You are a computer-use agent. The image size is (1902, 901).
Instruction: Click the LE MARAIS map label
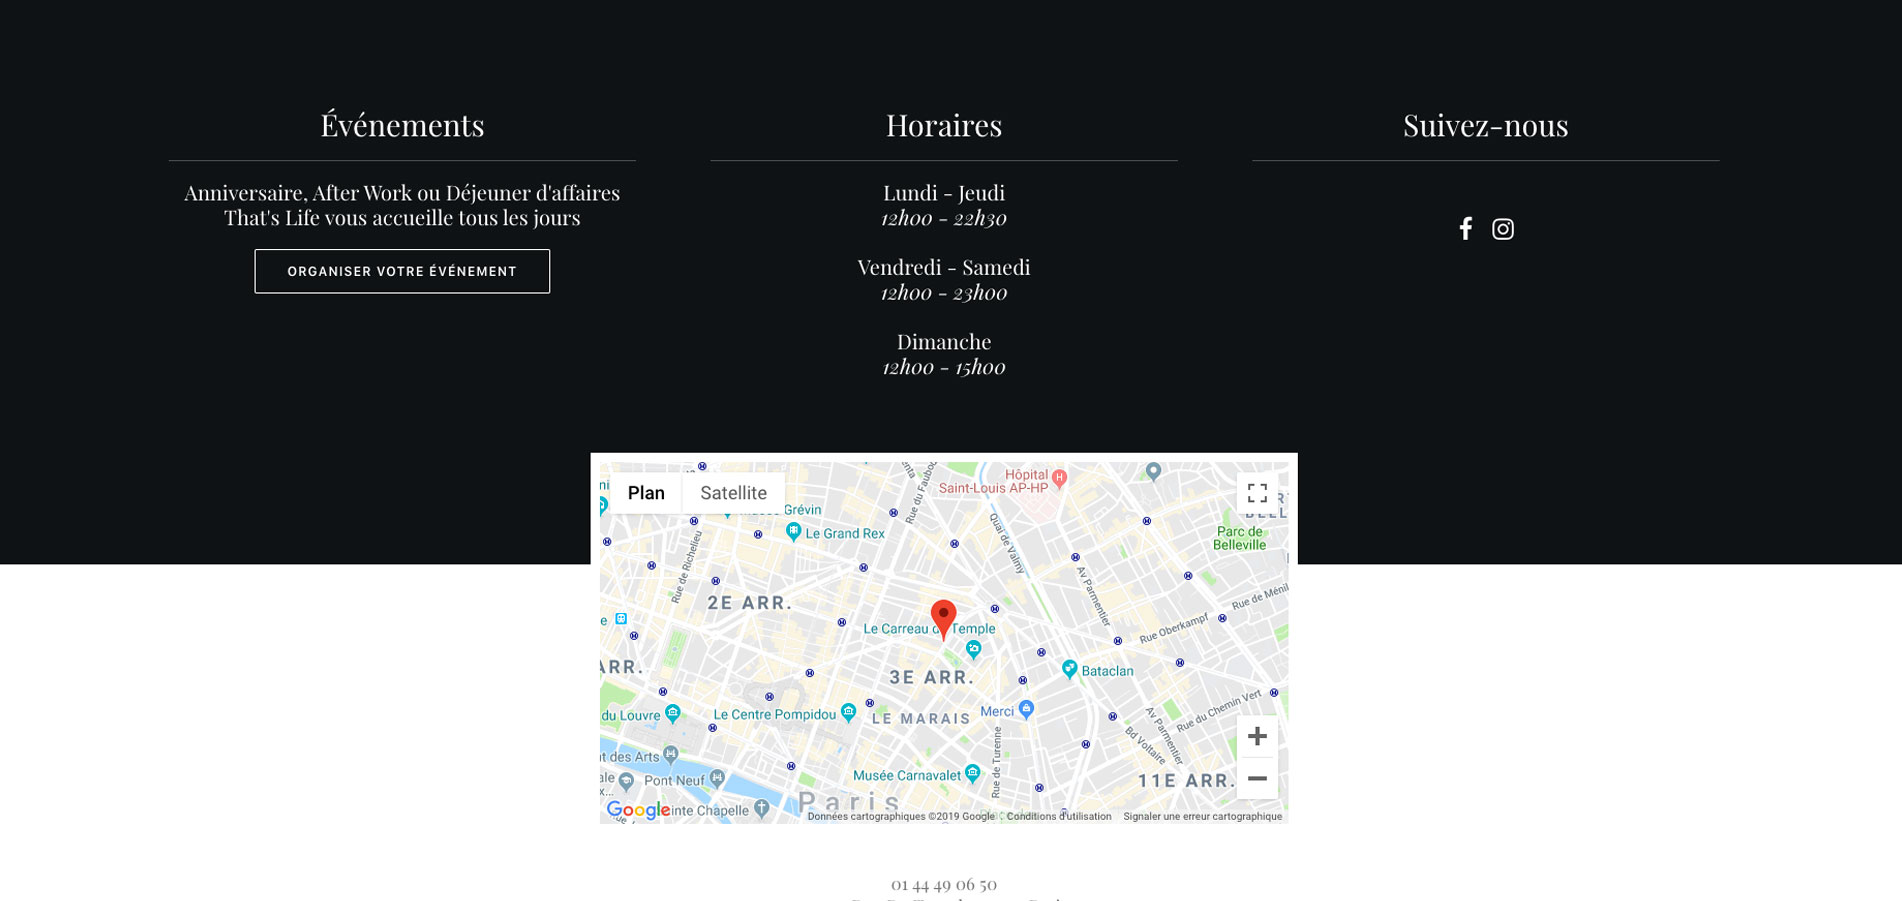point(921,719)
